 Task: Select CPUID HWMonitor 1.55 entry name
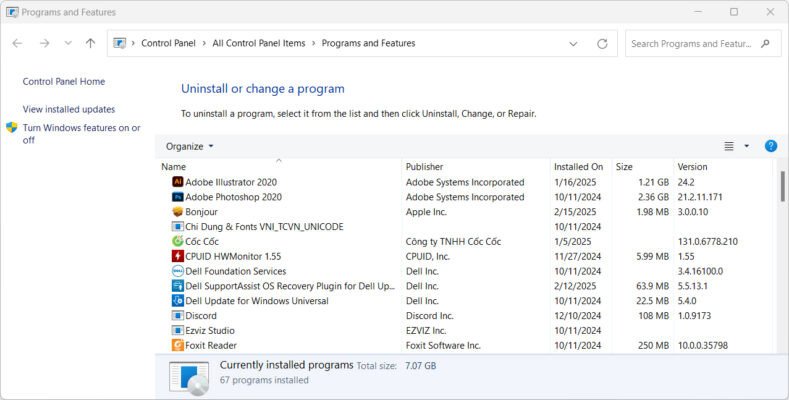tap(233, 256)
